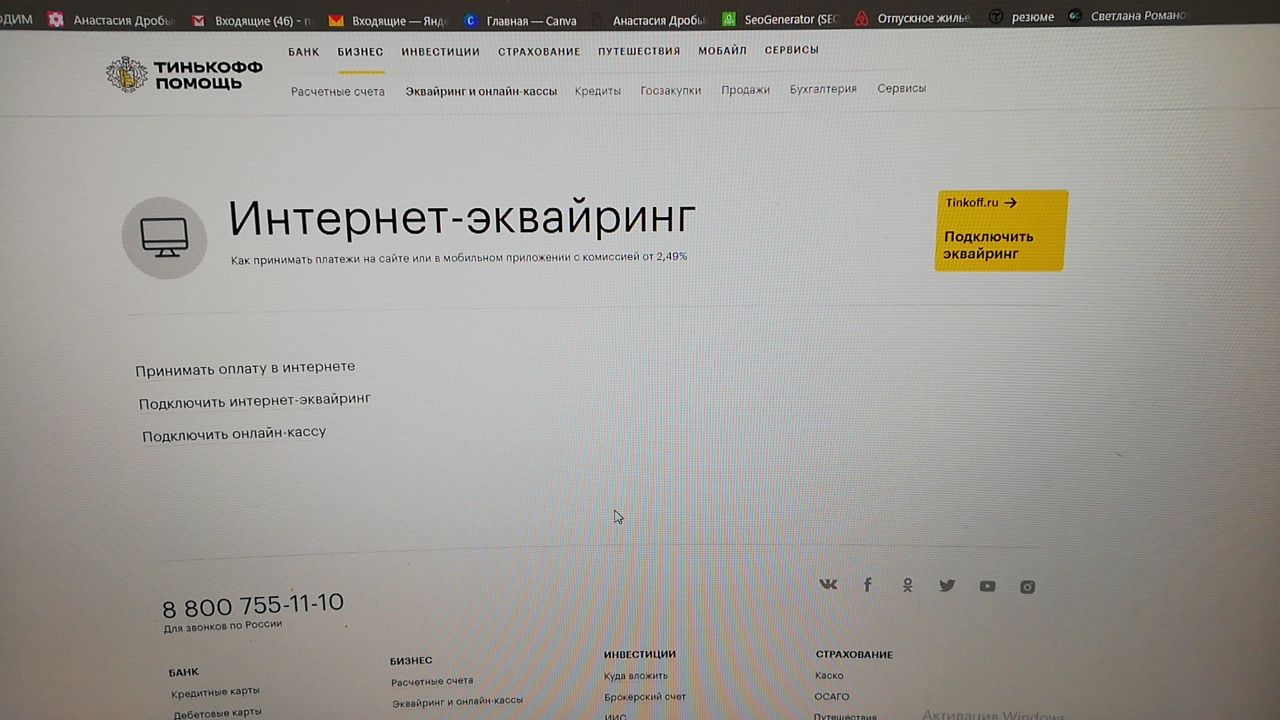The height and width of the screenshot is (720, 1280).
Task: Open footer link Каско
Action: [x=829, y=676]
